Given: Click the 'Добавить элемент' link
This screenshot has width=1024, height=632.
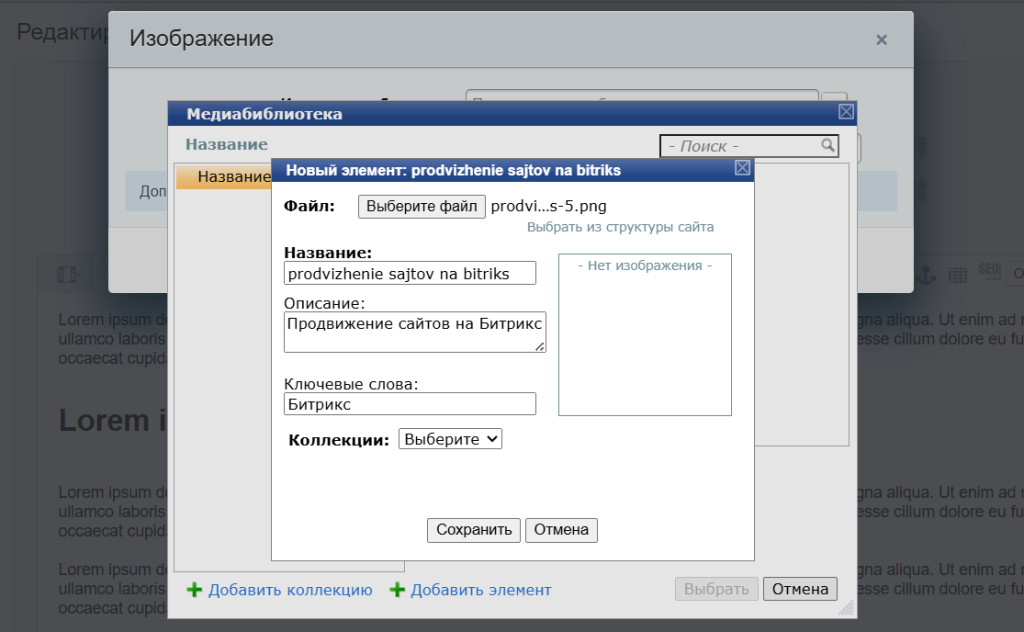Looking at the screenshot, I should 480,590.
